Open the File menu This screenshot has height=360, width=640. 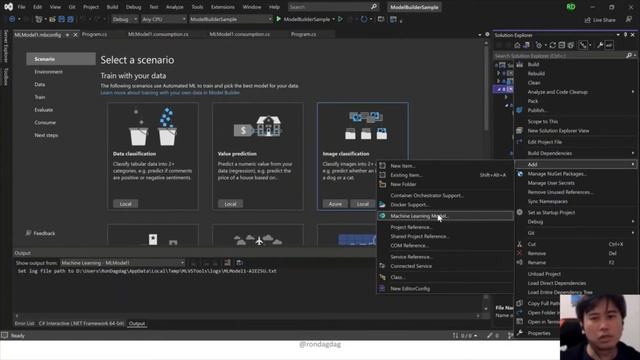pyautogui.click(x=21, y=7)
